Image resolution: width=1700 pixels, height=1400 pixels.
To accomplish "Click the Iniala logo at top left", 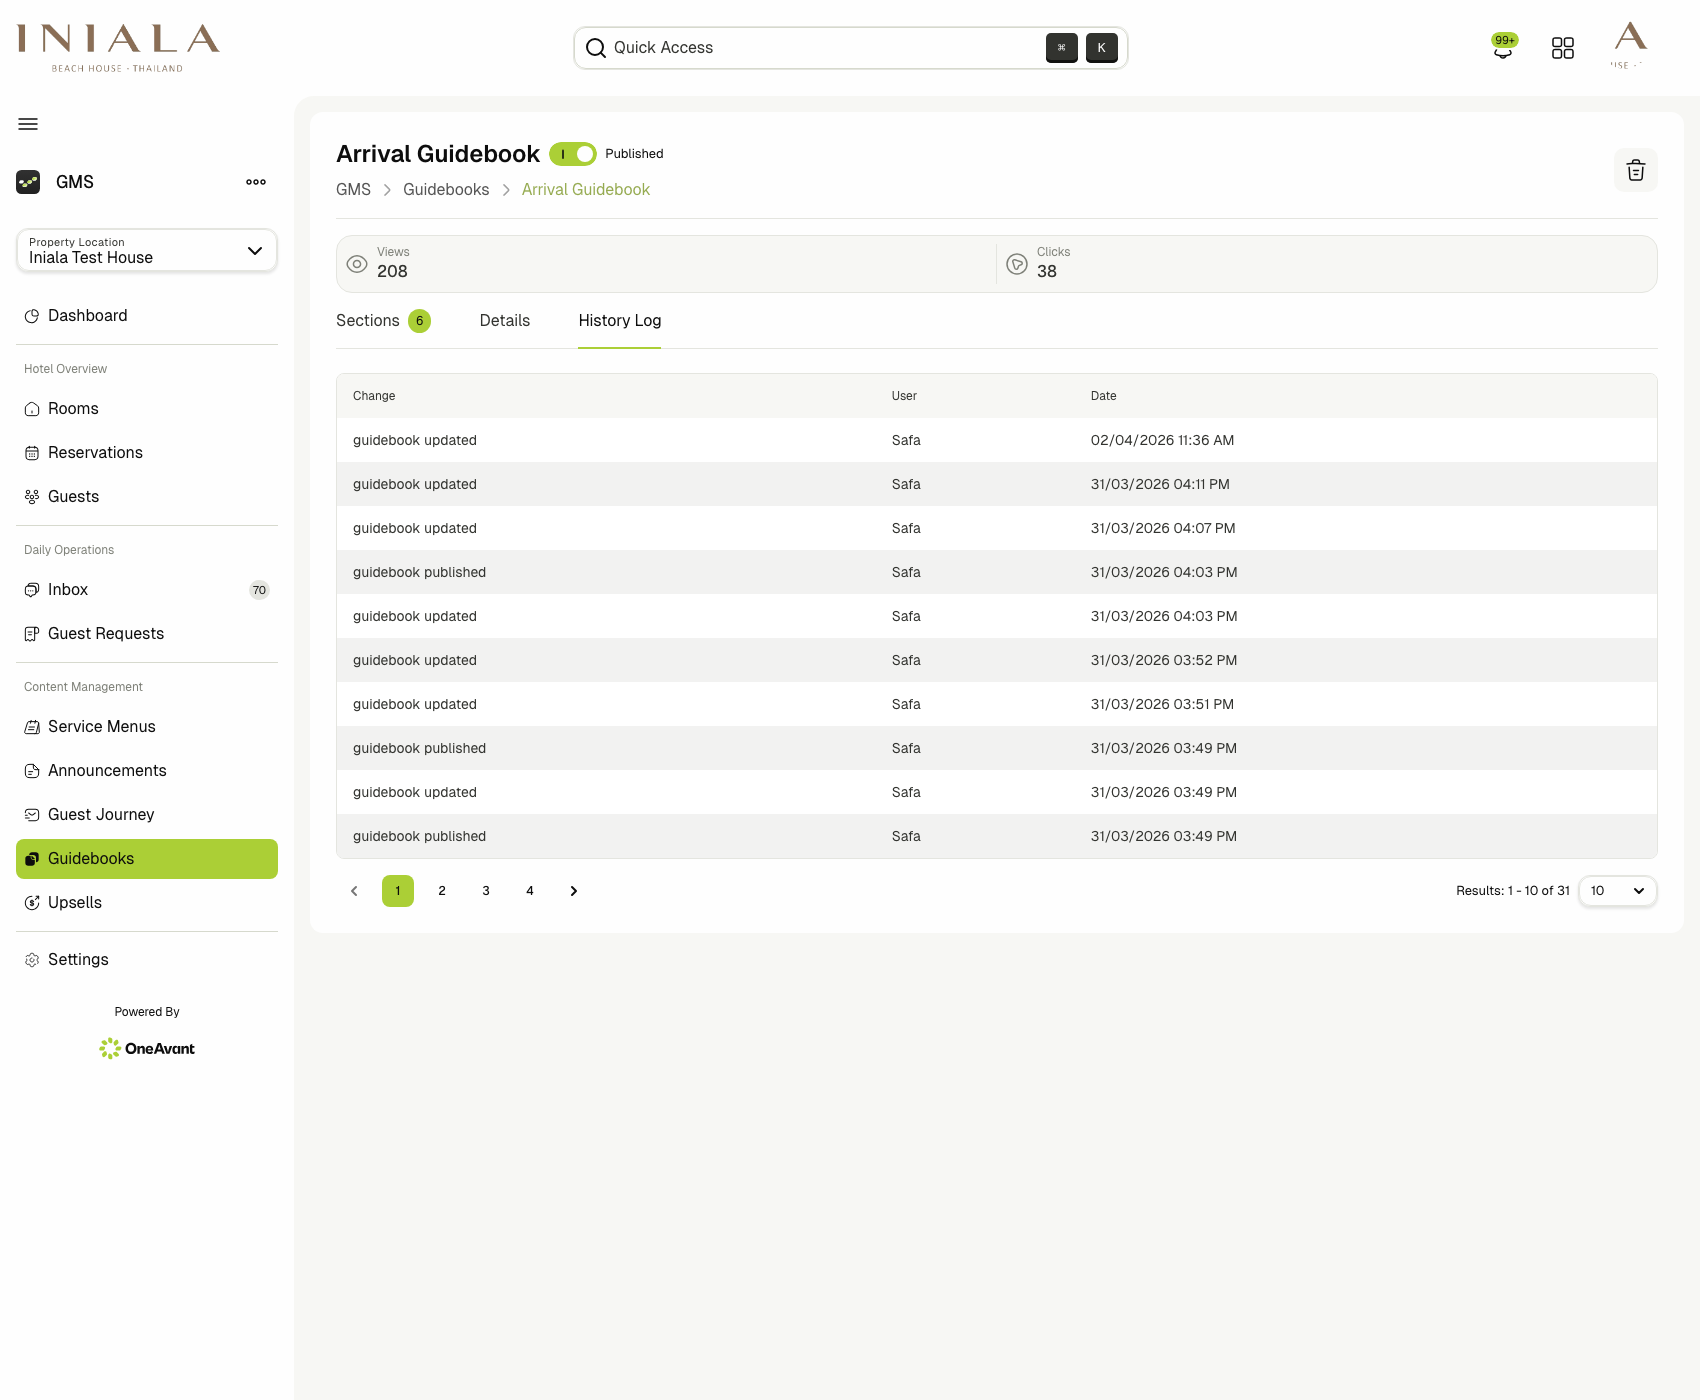I will click(x=118, y=47).
